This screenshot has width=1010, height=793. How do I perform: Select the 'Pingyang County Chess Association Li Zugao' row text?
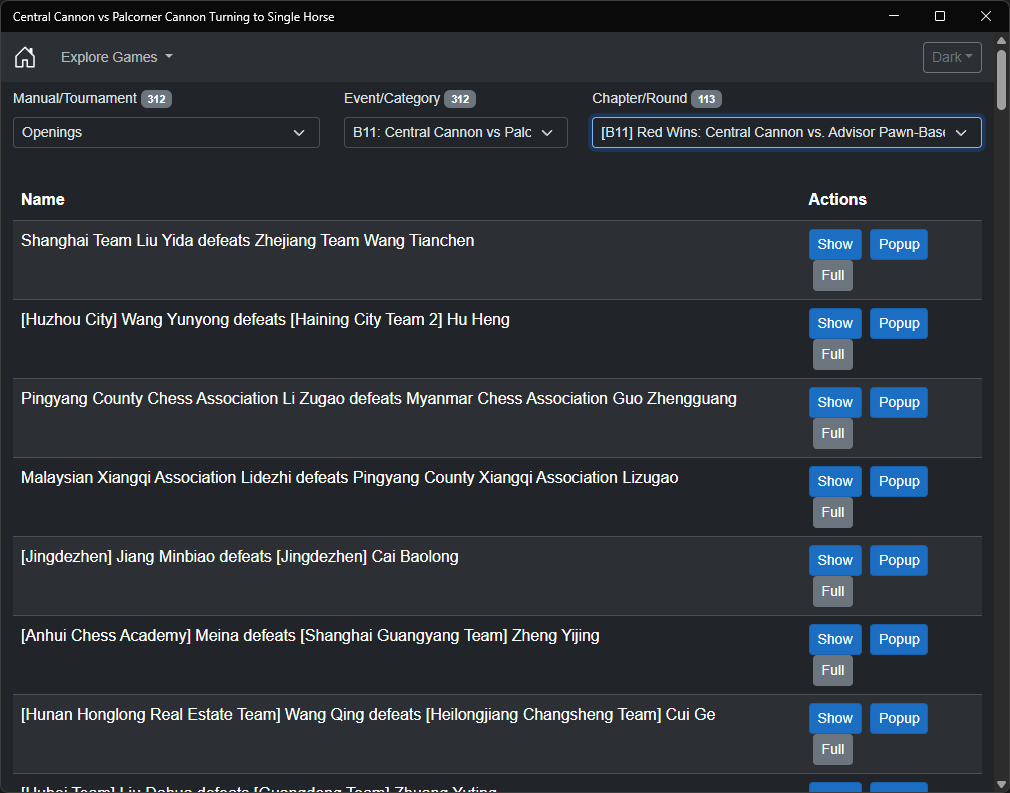379,399
